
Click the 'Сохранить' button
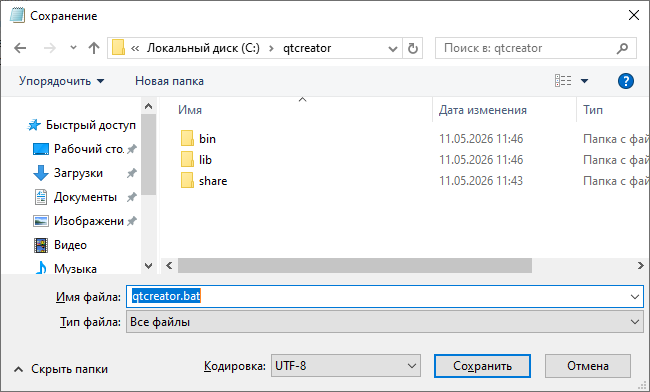point(482,366)
